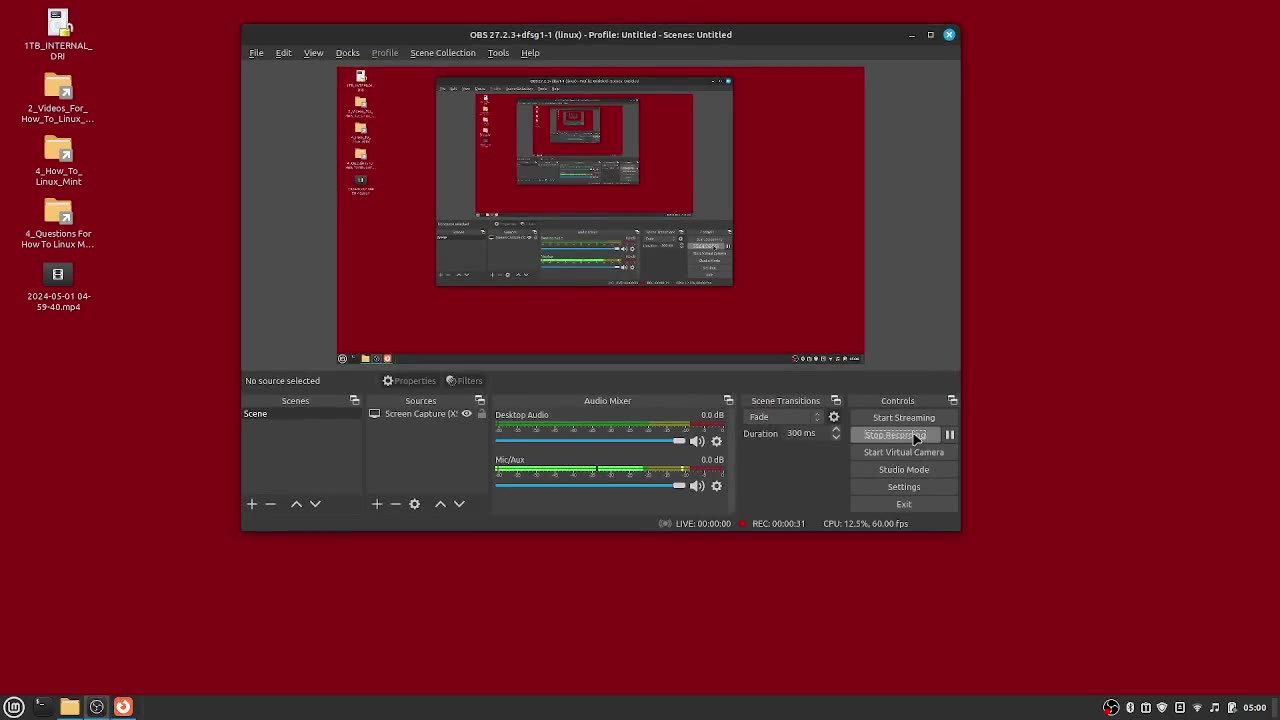Open OBS Settings button
This screenshot has height=720, width=1280.
(904, 487)
